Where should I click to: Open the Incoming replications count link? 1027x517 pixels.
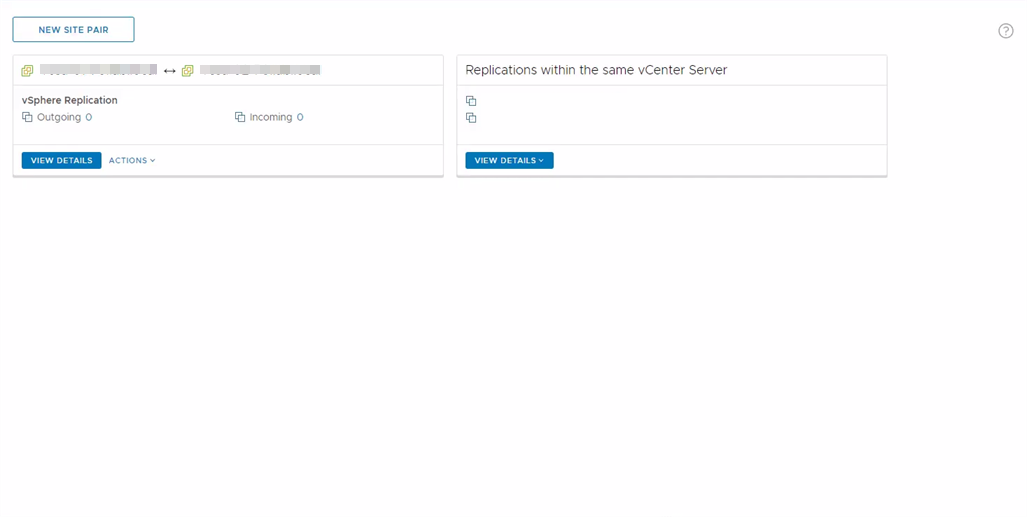coord(300,117)
